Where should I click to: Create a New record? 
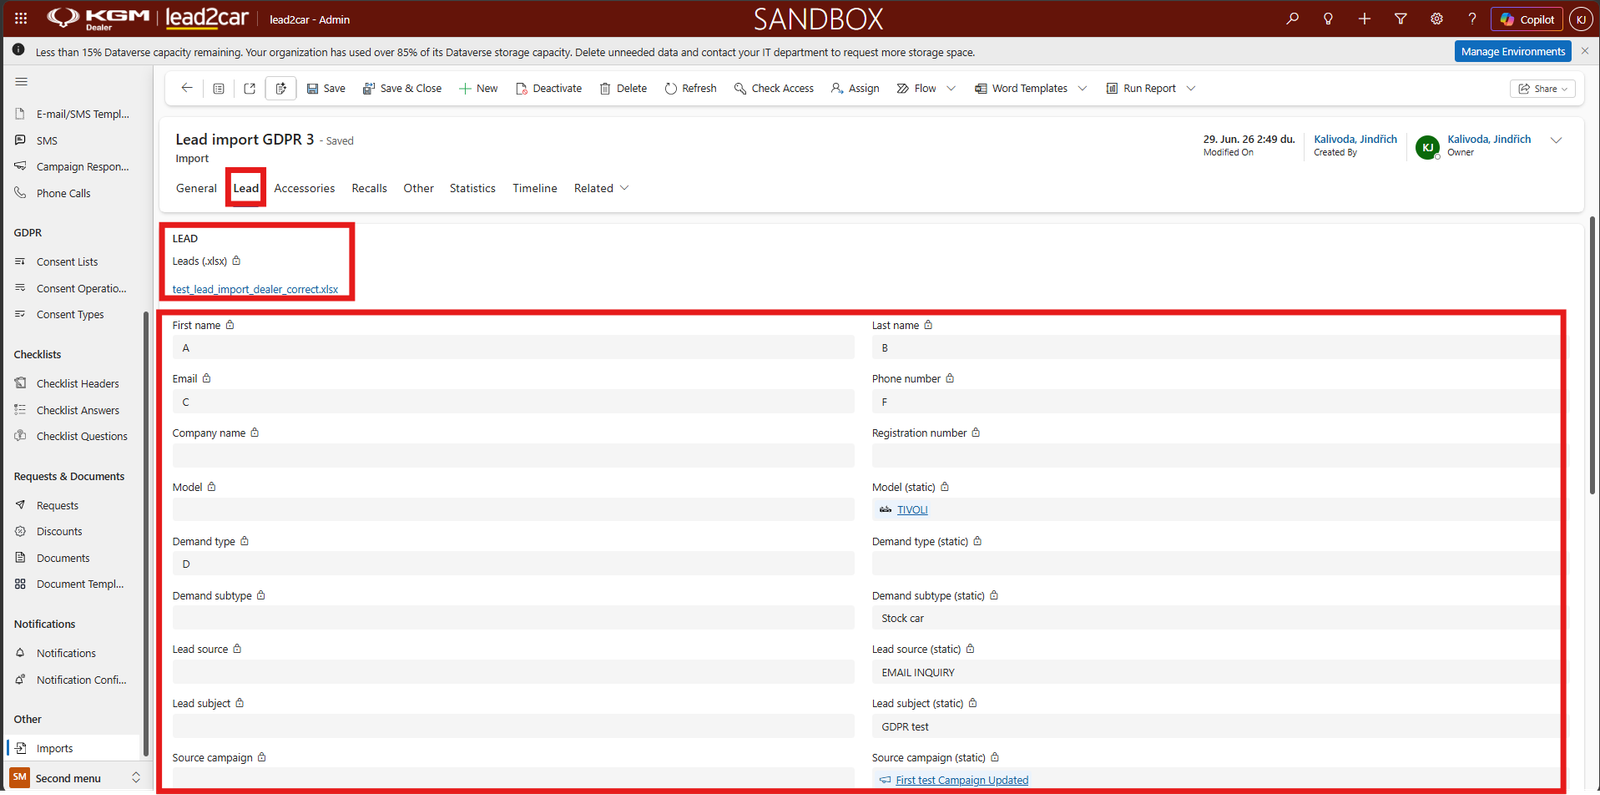point(478,88)
